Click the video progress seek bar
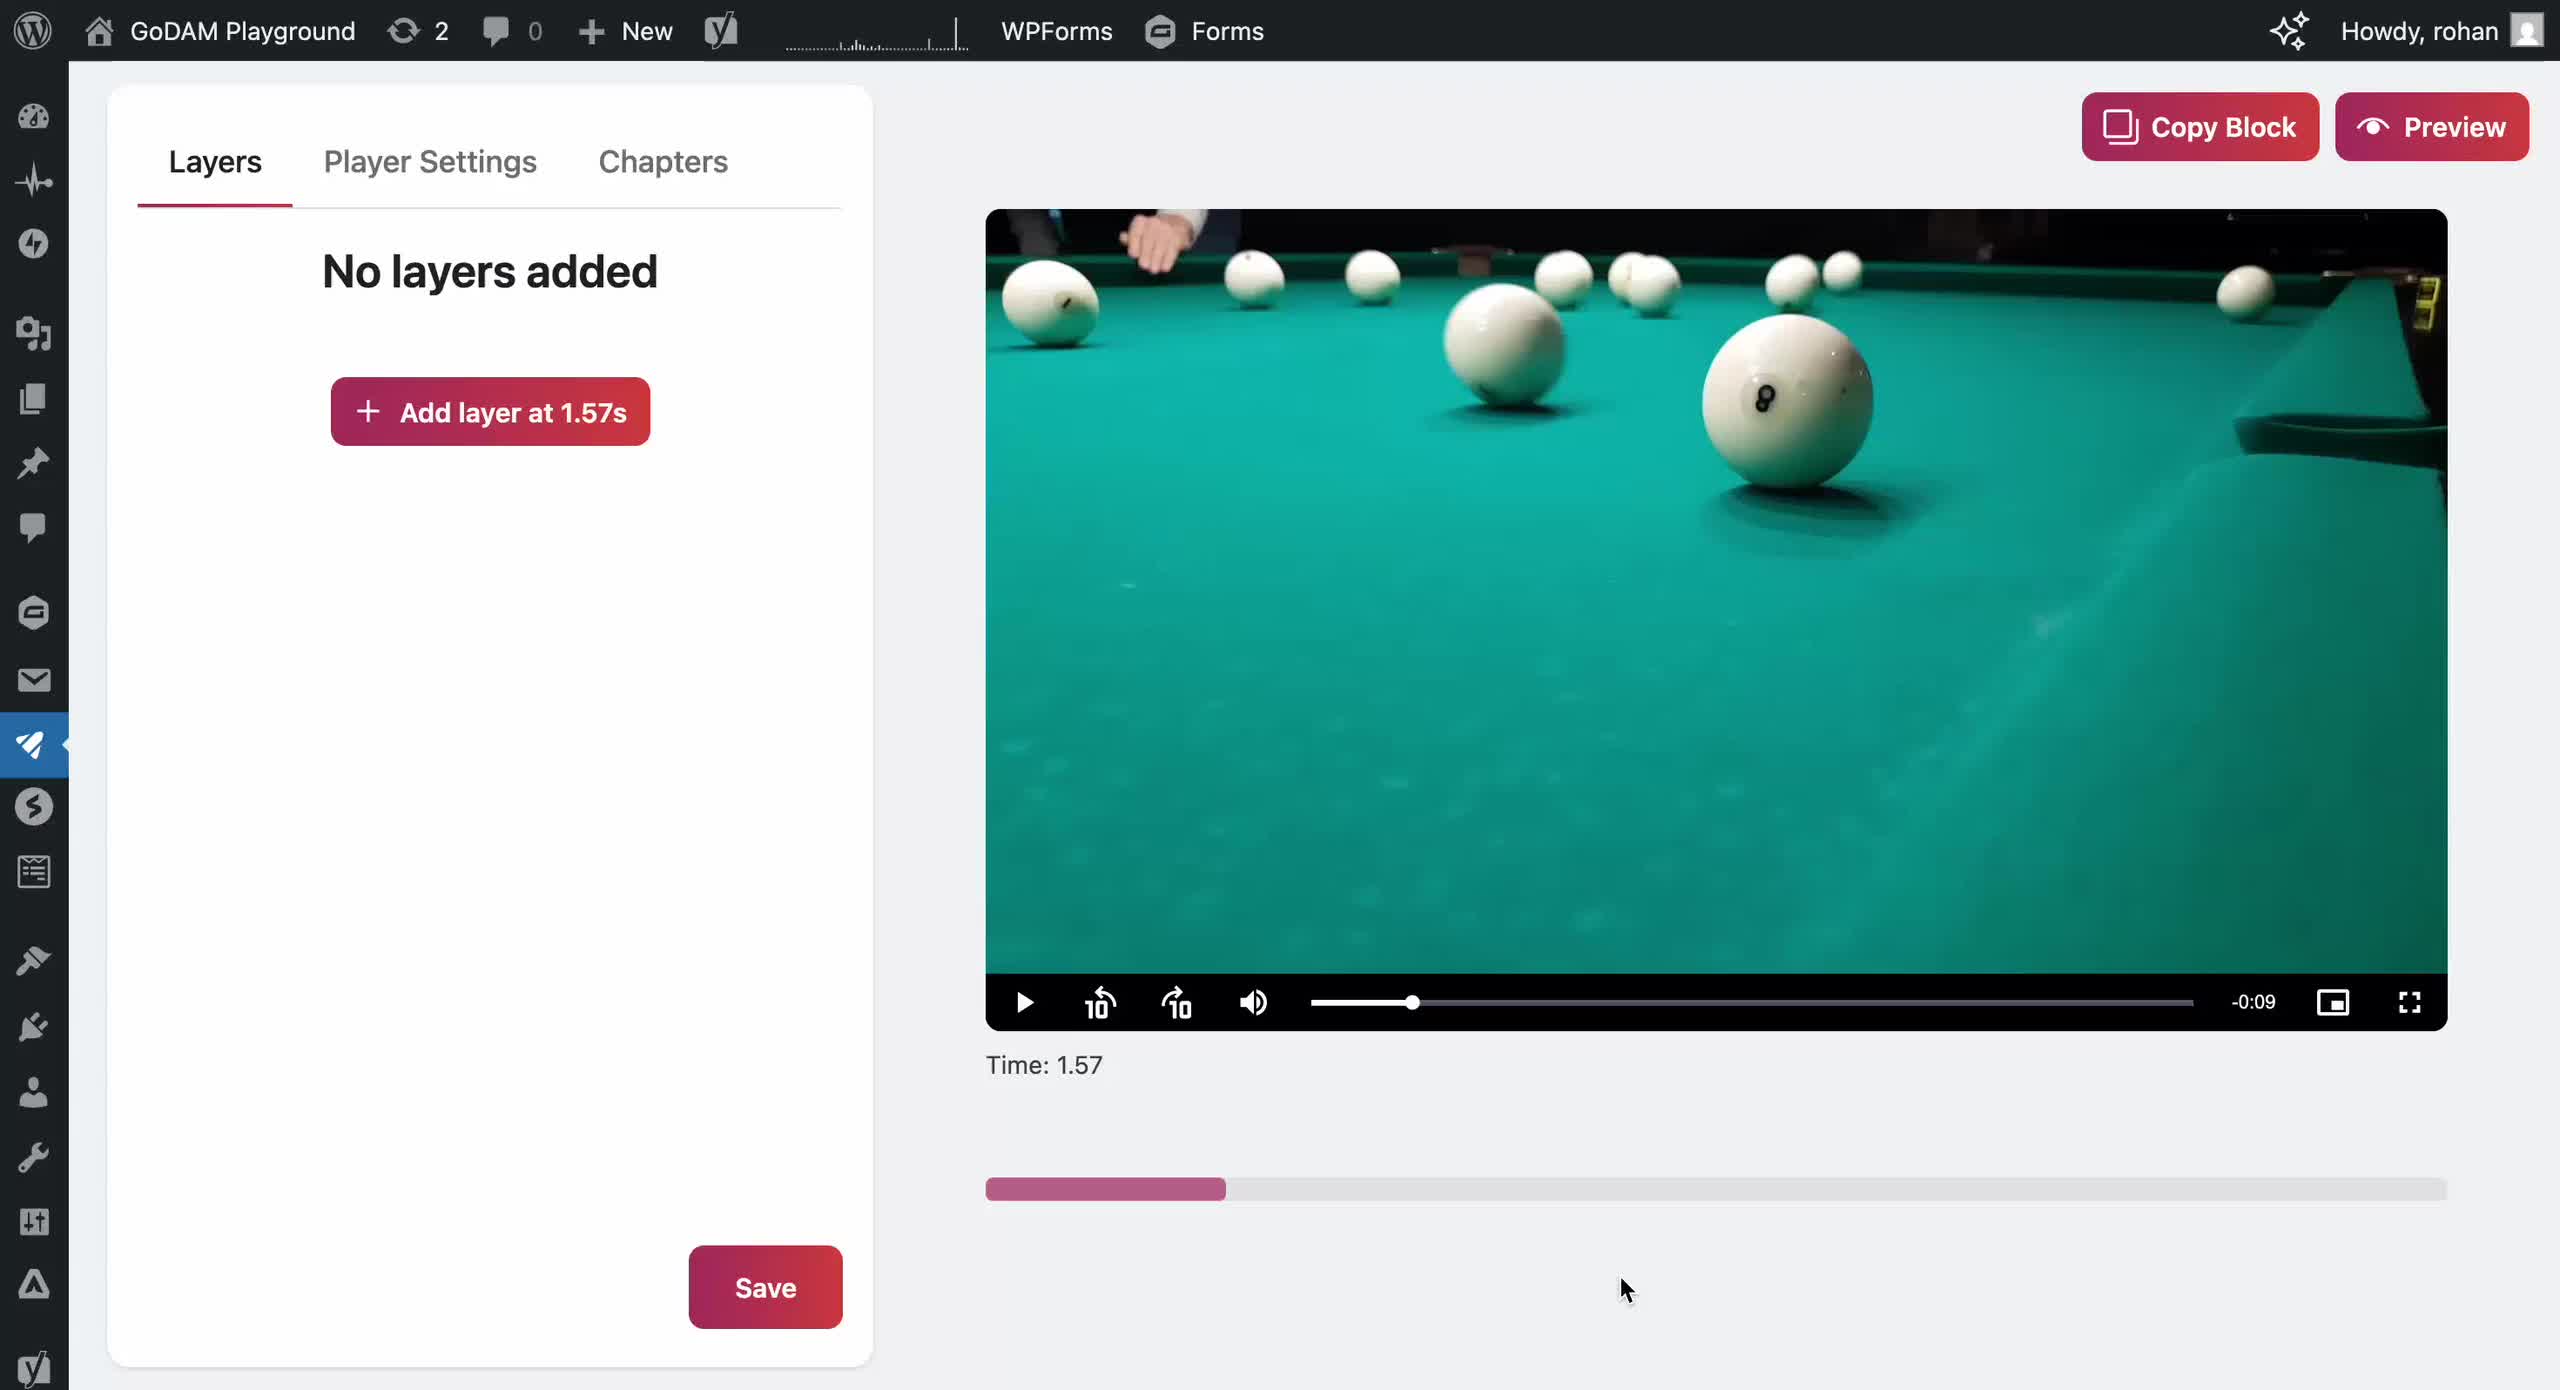Image resolution: width=2560 pixels, height=1390 pixels. [x=1750, y=1003]
